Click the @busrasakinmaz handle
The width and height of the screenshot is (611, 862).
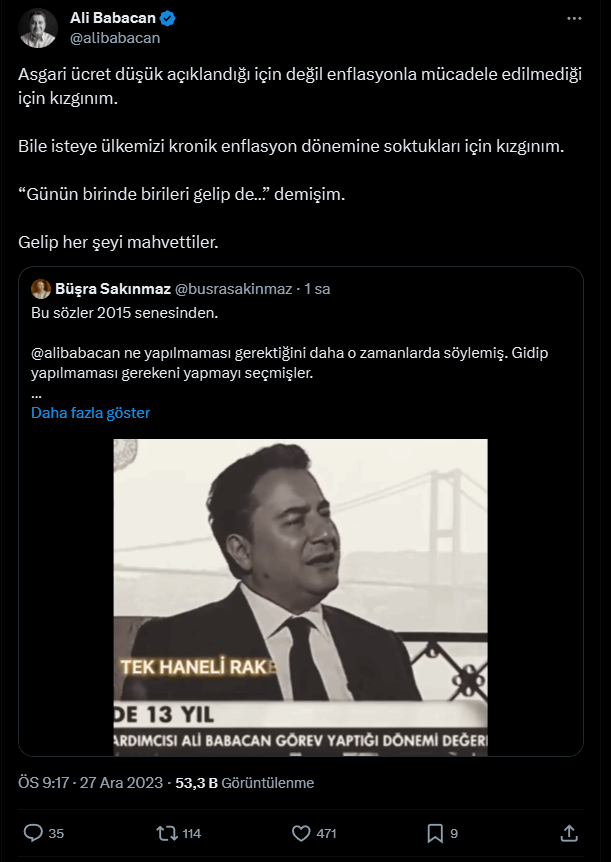pyautogui.click(x=233, y=289)
